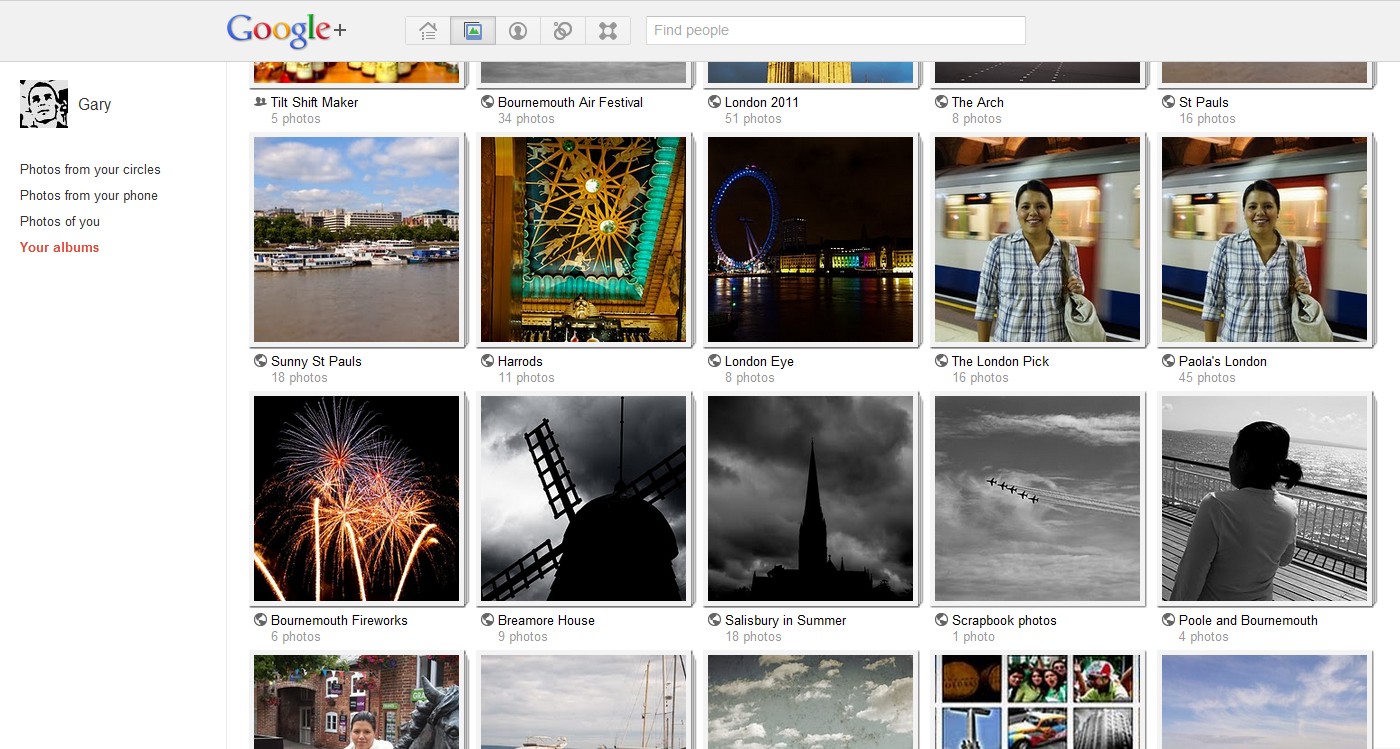
Task: Click the Google+ logo
Action: click(x=286, y=31)
